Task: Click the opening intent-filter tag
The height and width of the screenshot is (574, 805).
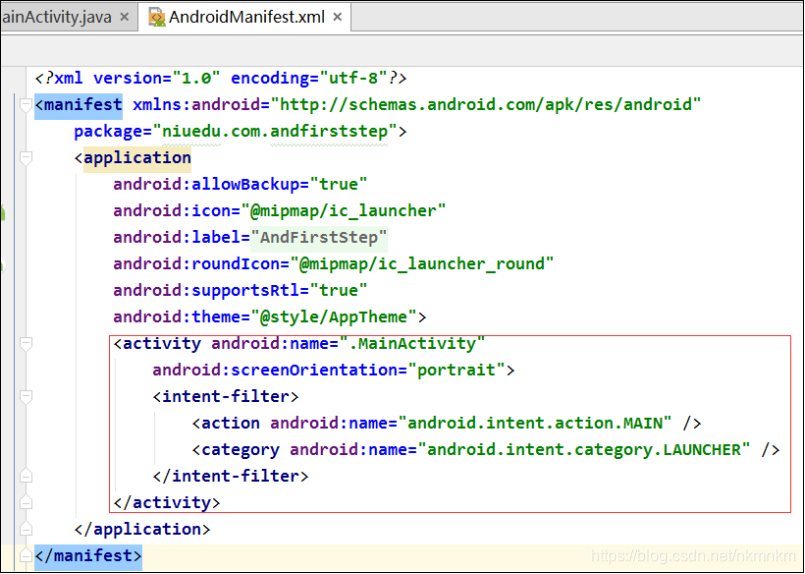Action: [226, 396]
